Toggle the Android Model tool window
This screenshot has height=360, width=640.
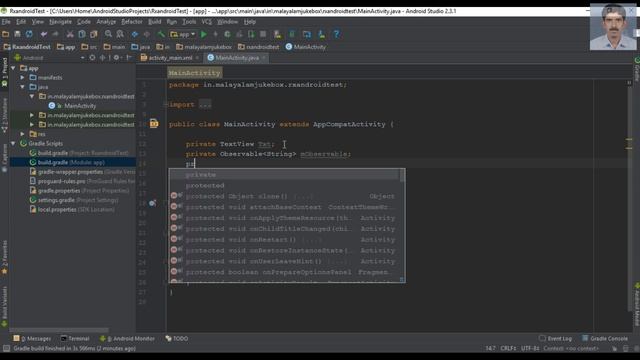636,304
